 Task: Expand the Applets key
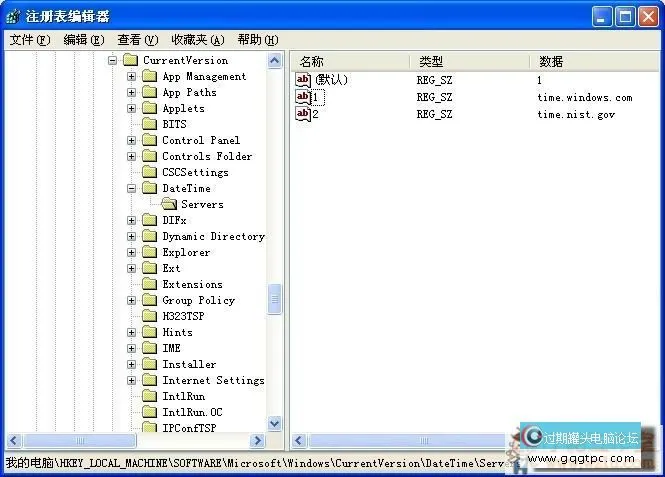click(131, 109)
